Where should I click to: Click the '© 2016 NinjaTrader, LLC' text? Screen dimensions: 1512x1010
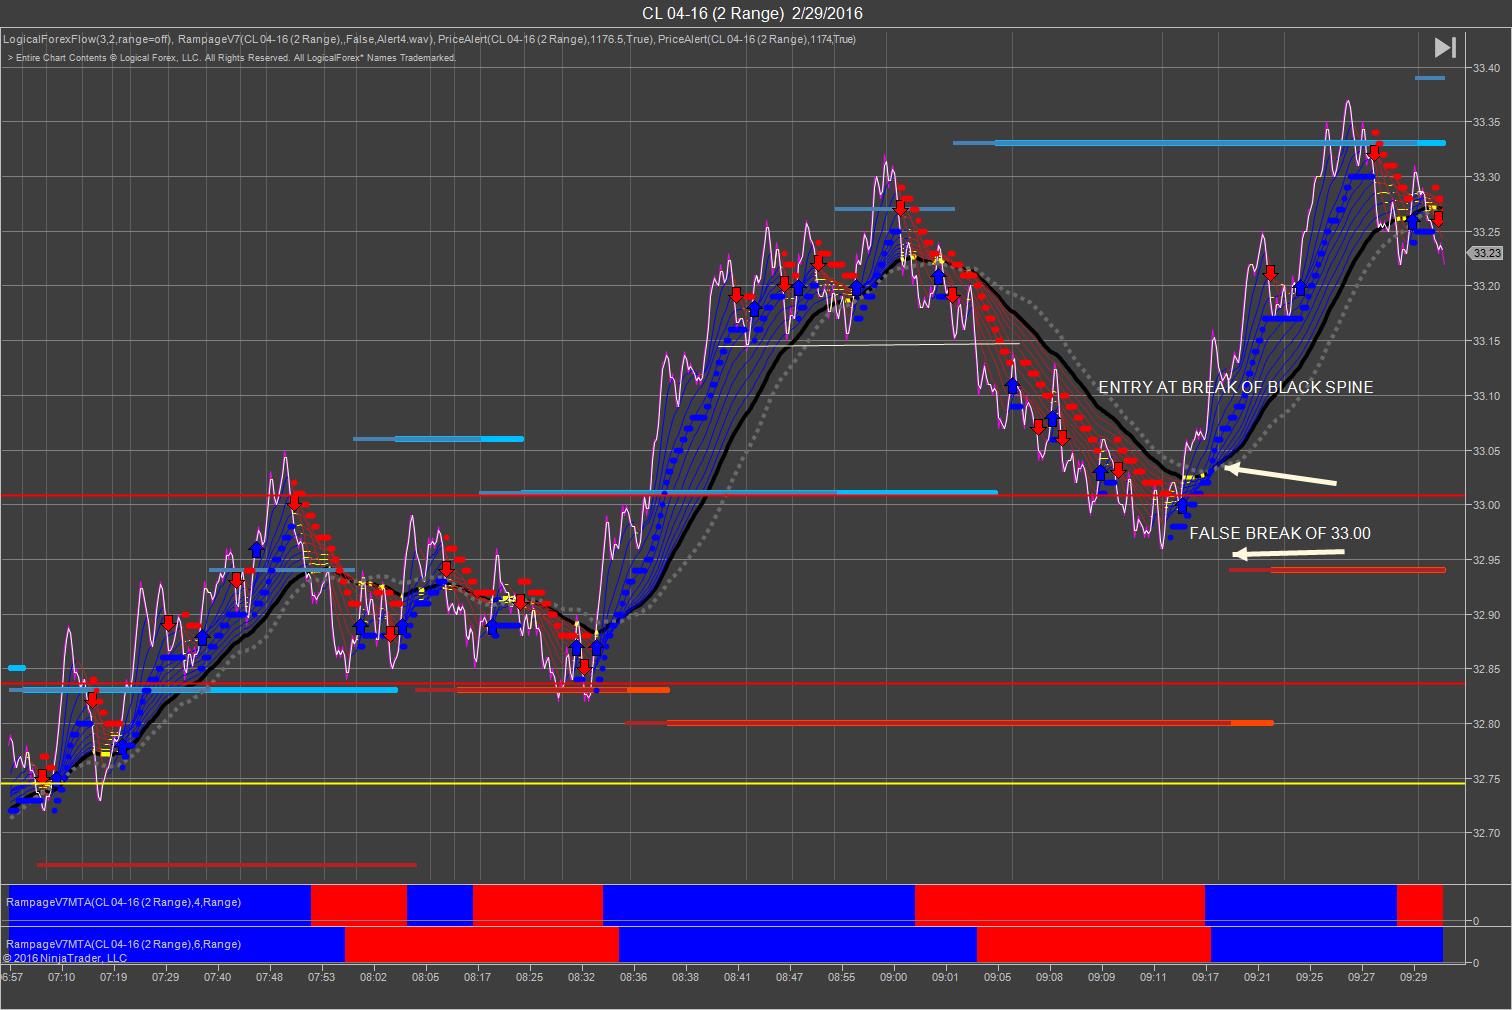click(x=65, y=957)
